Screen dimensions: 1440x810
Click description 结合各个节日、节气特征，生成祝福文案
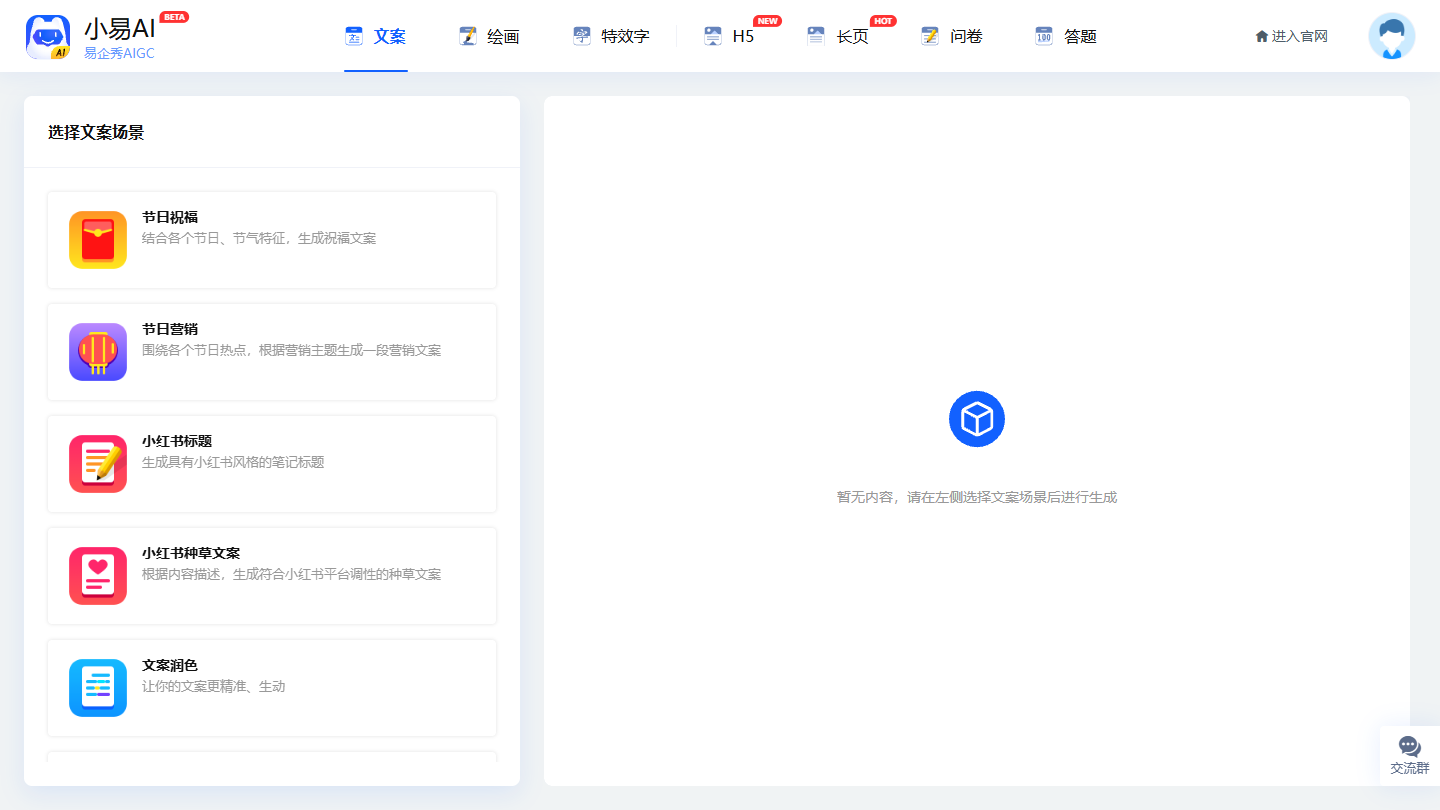259,238
